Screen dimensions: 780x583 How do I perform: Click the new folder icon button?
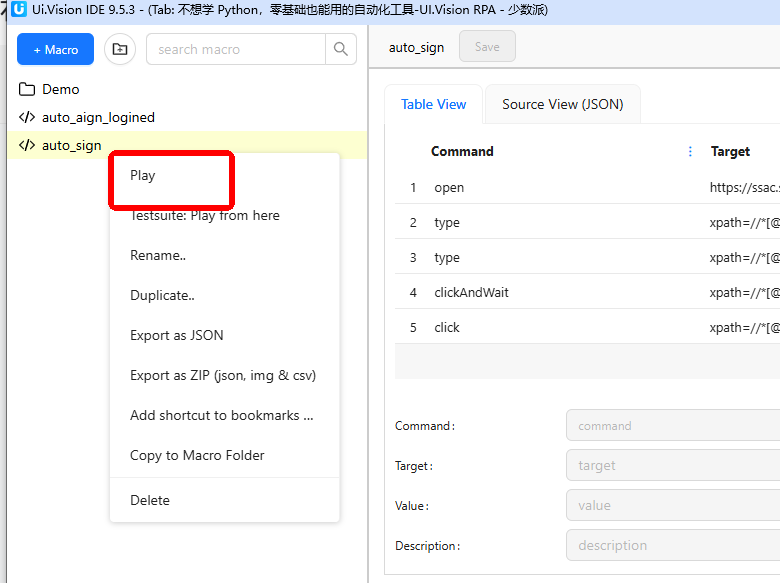[120, 49]
